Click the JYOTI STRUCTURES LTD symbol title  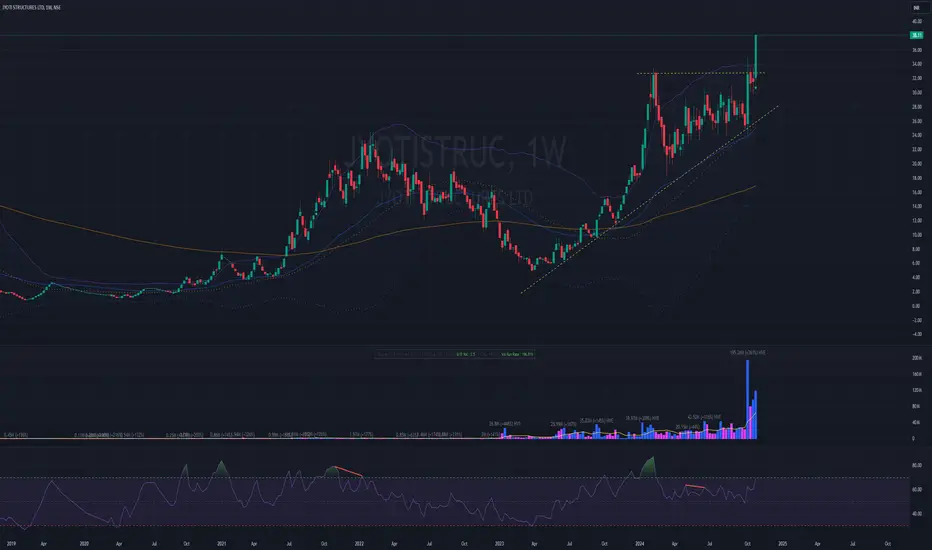coord(30,7)
